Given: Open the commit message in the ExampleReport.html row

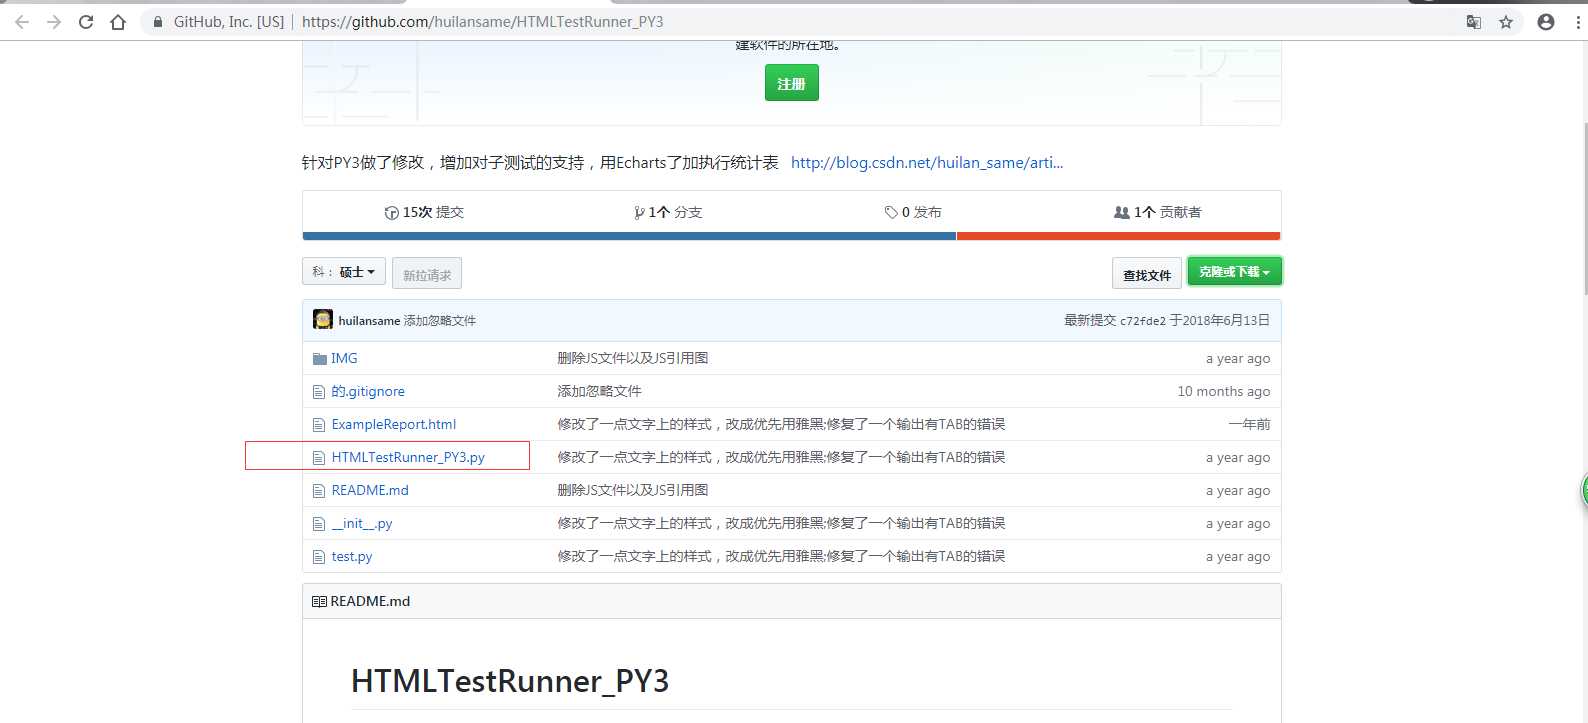Looking at the screenshot, I should click(x=781, y=424).
